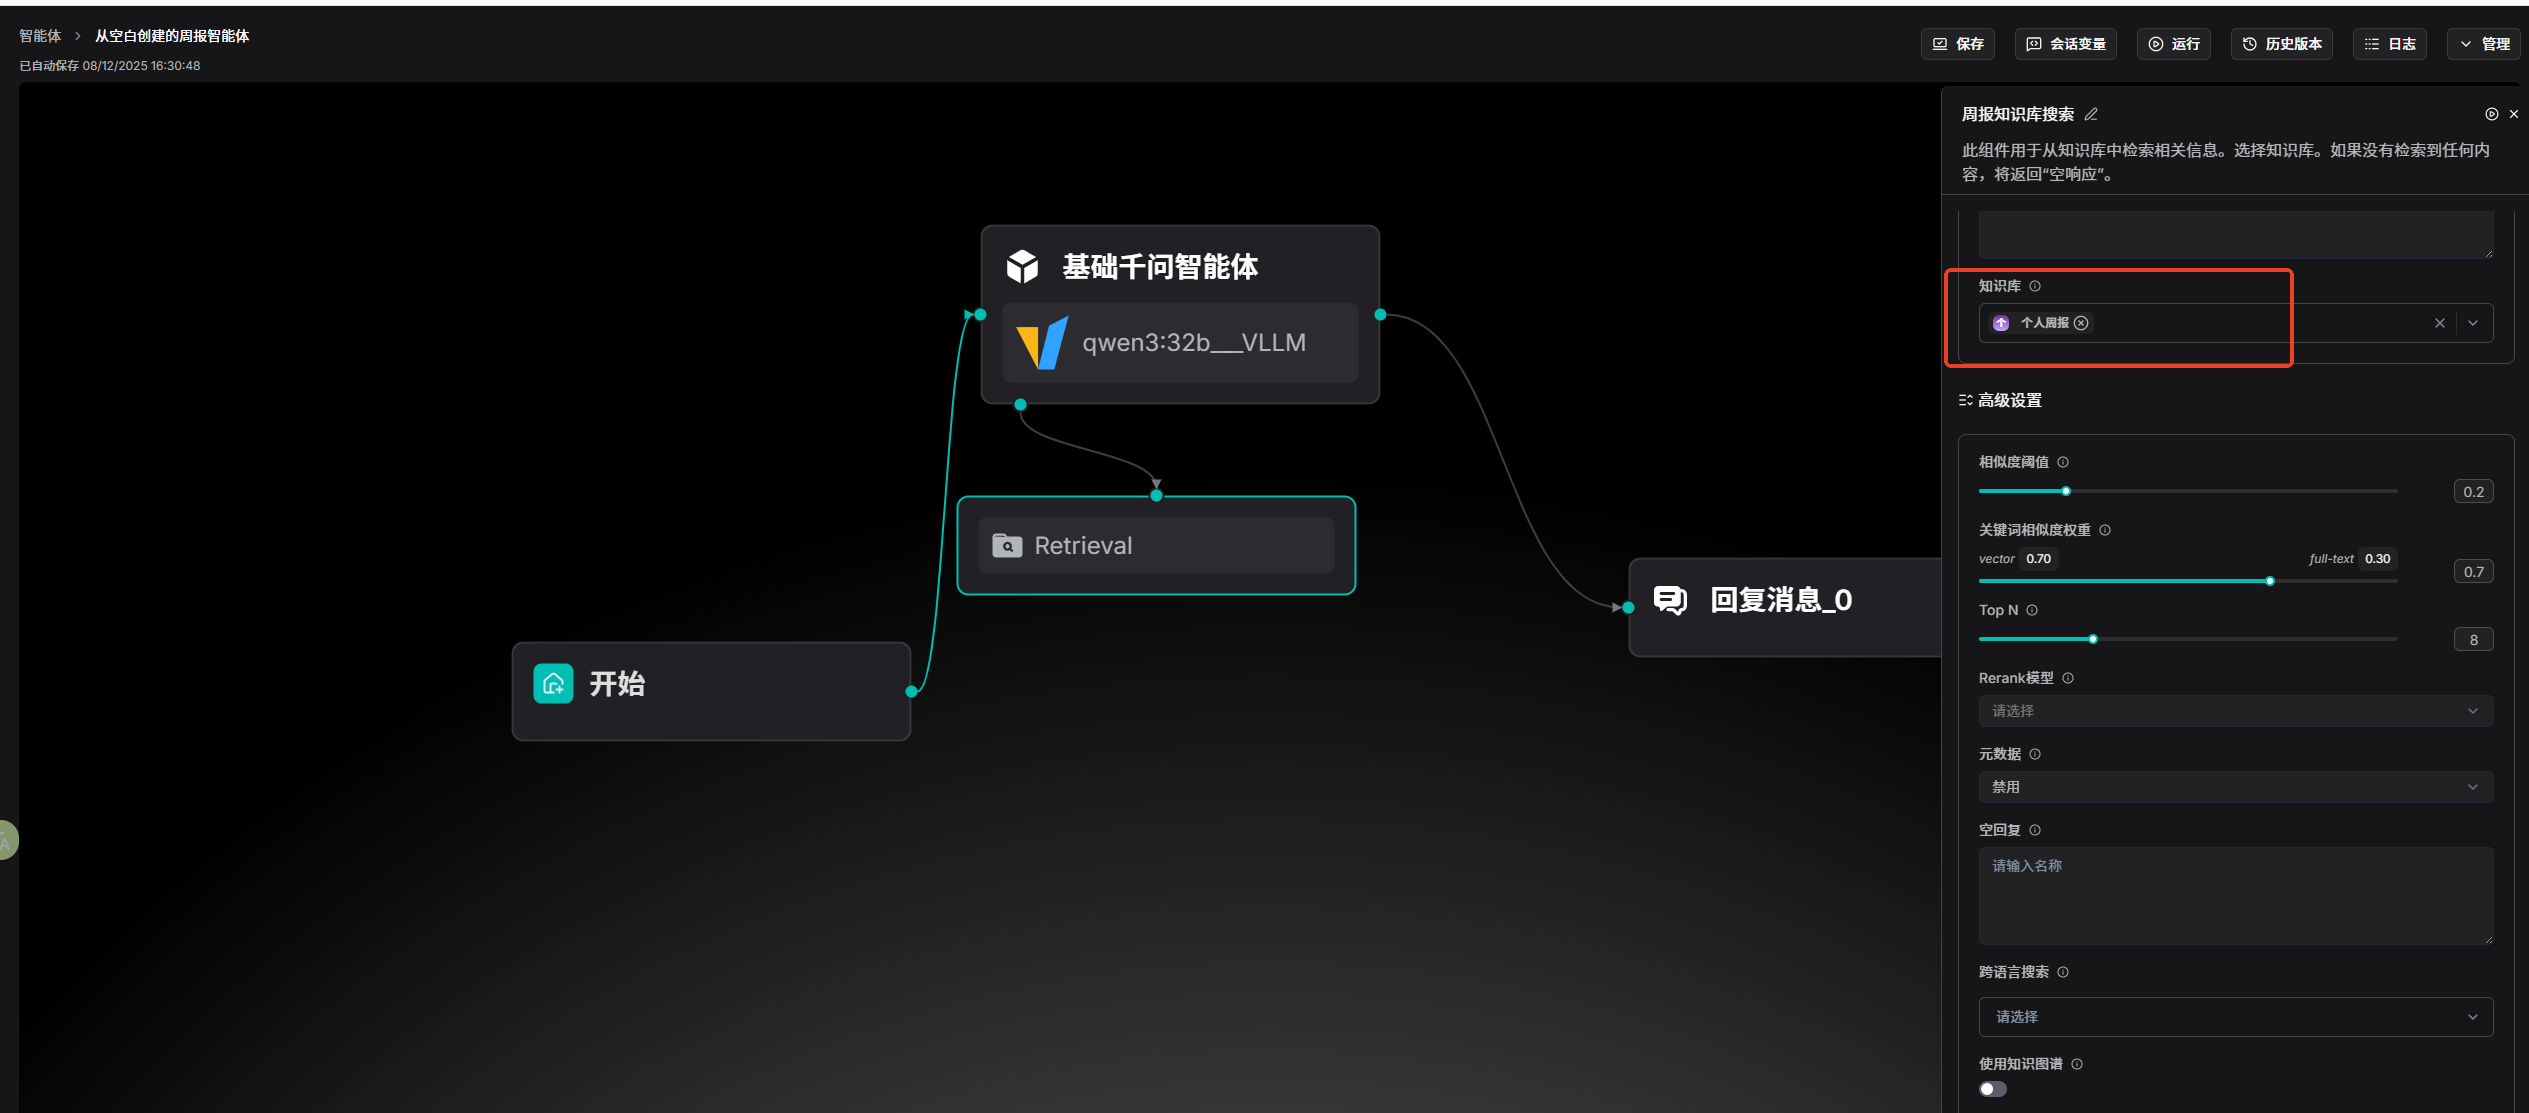Open the 元数据 dropdown showing 禁用

point(2235,787)
